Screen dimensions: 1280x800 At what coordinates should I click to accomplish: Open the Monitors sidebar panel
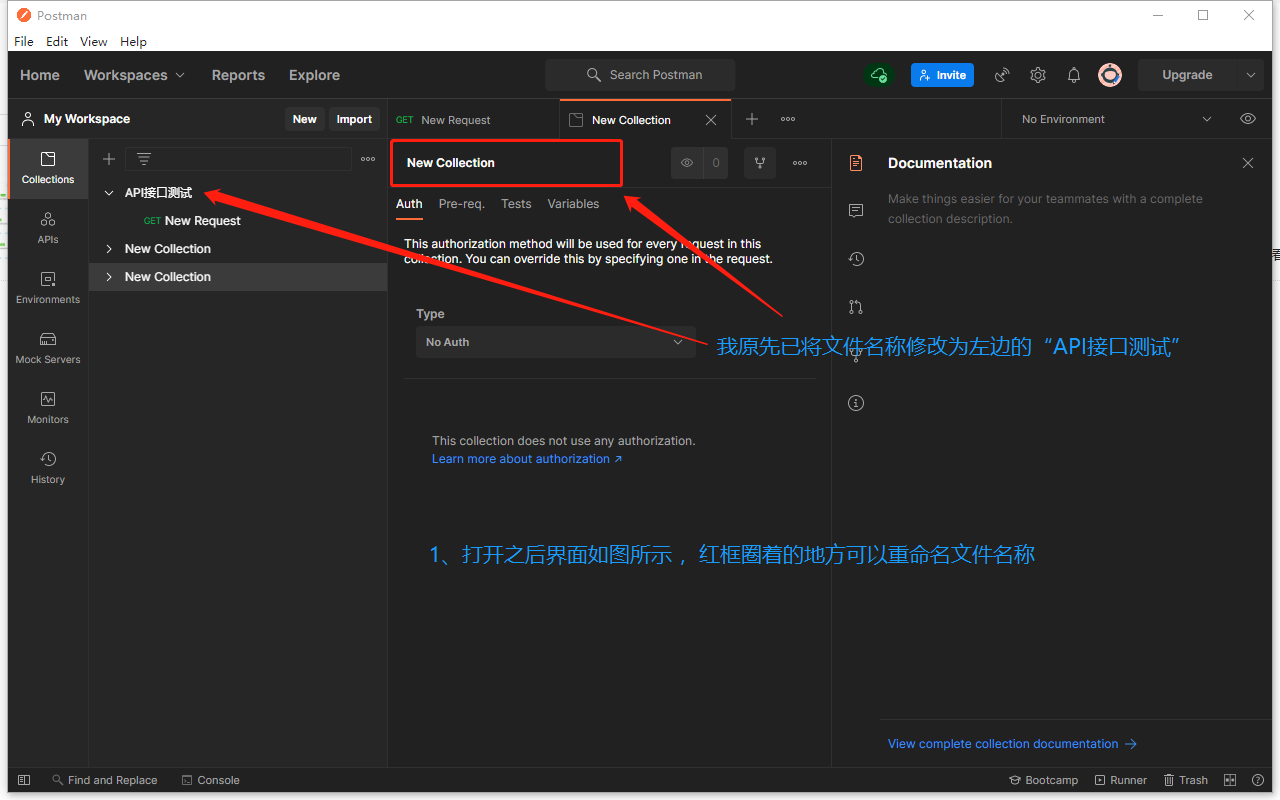coord(48,408)
